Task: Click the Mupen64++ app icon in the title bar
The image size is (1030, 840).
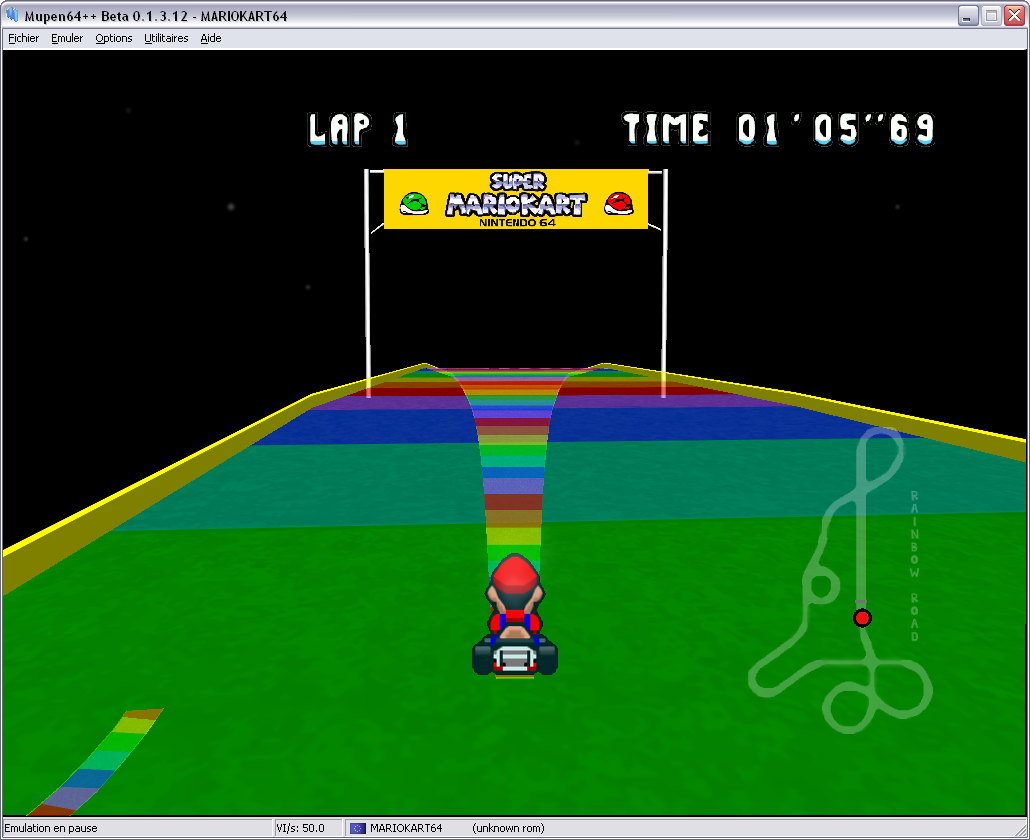Action: (12, 15)
